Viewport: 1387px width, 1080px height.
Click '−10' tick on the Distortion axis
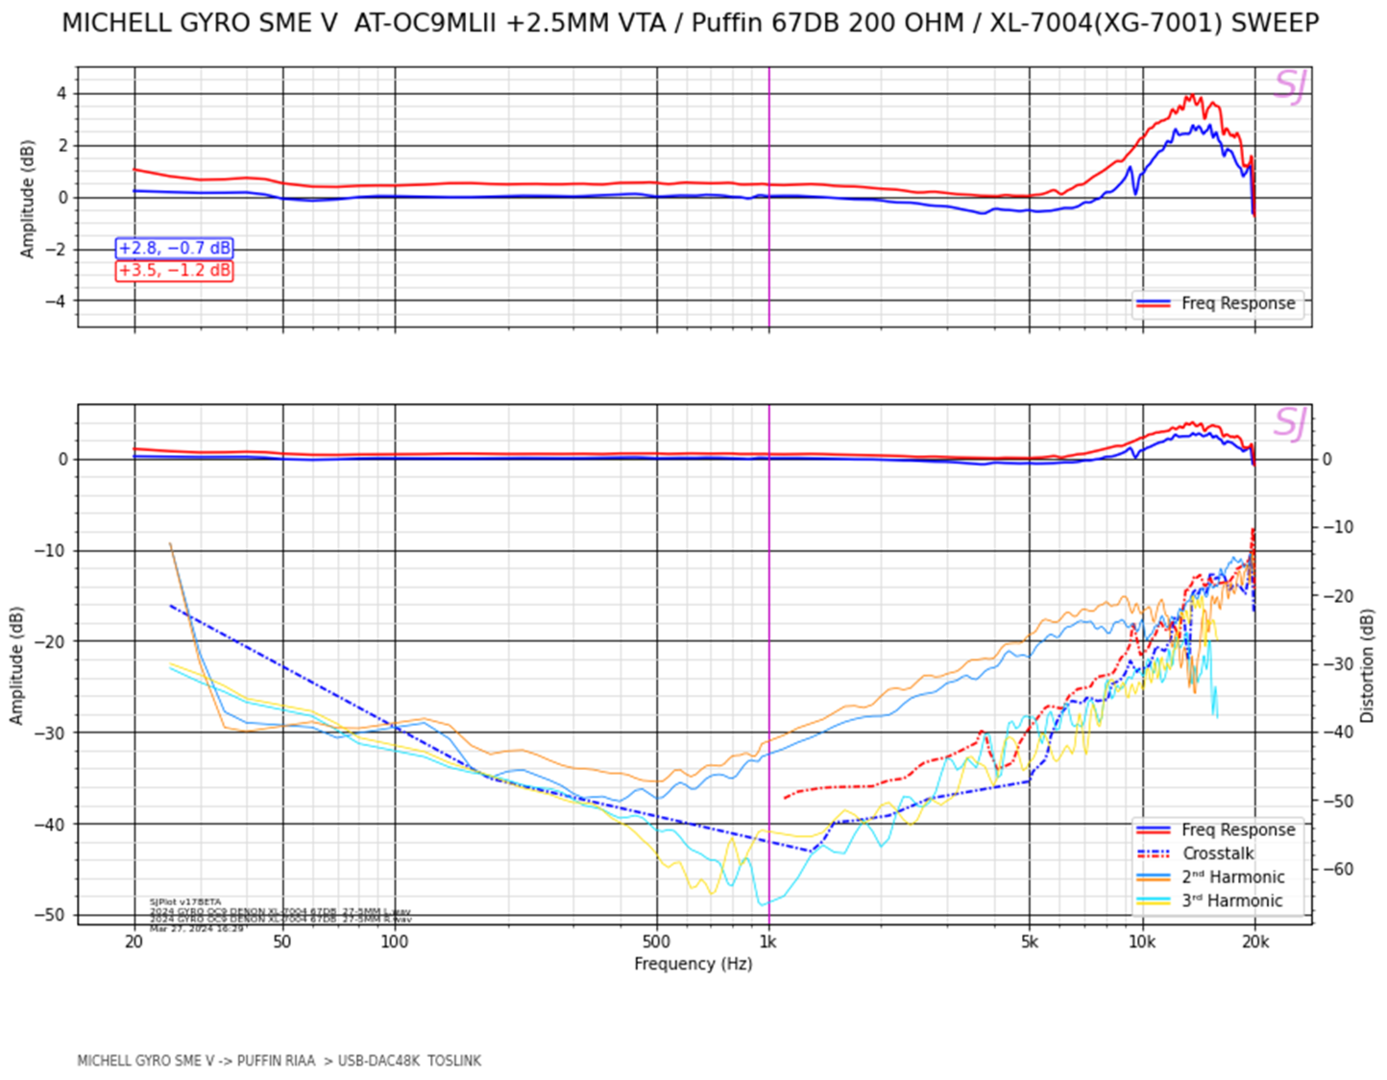point(1337,527)
